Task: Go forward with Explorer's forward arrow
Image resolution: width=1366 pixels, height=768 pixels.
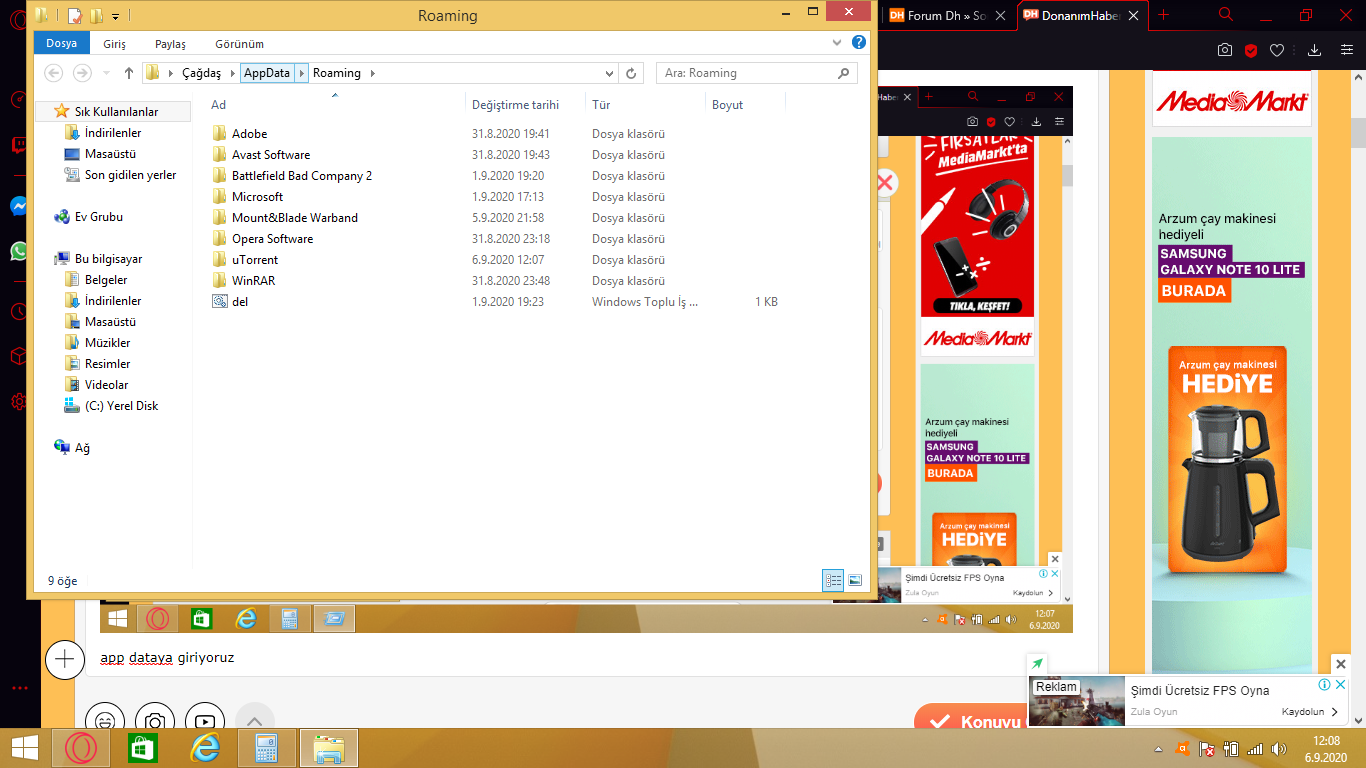Action: pos(83,73)
